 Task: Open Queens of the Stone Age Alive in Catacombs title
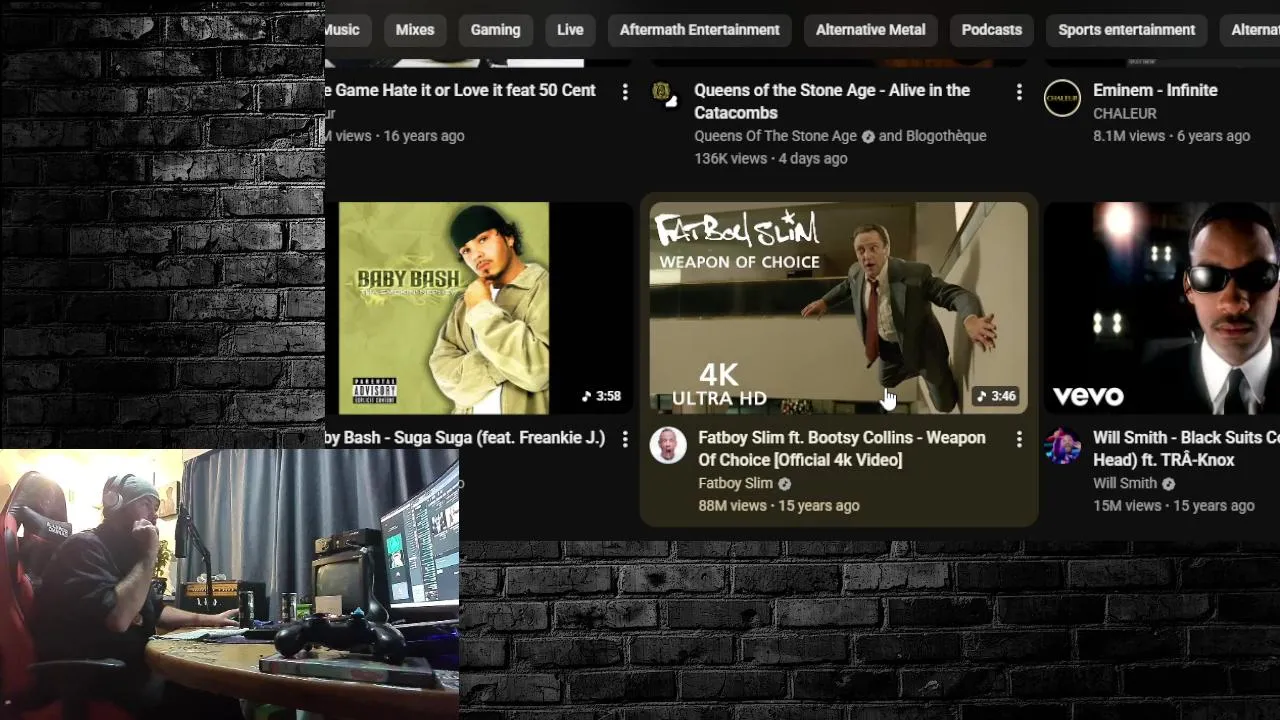(x=832, y=101)
